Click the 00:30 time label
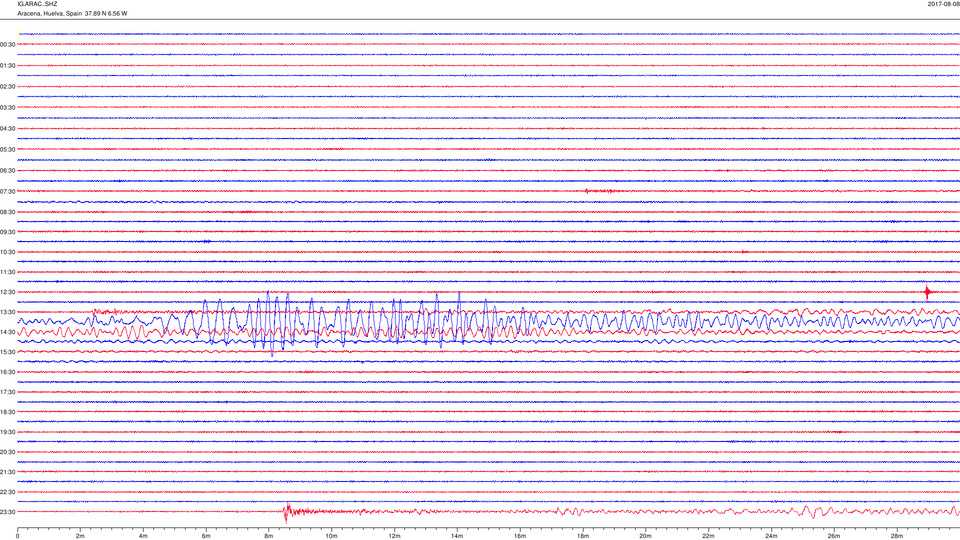Screen dimensions: 960x540 pos(7,45)
